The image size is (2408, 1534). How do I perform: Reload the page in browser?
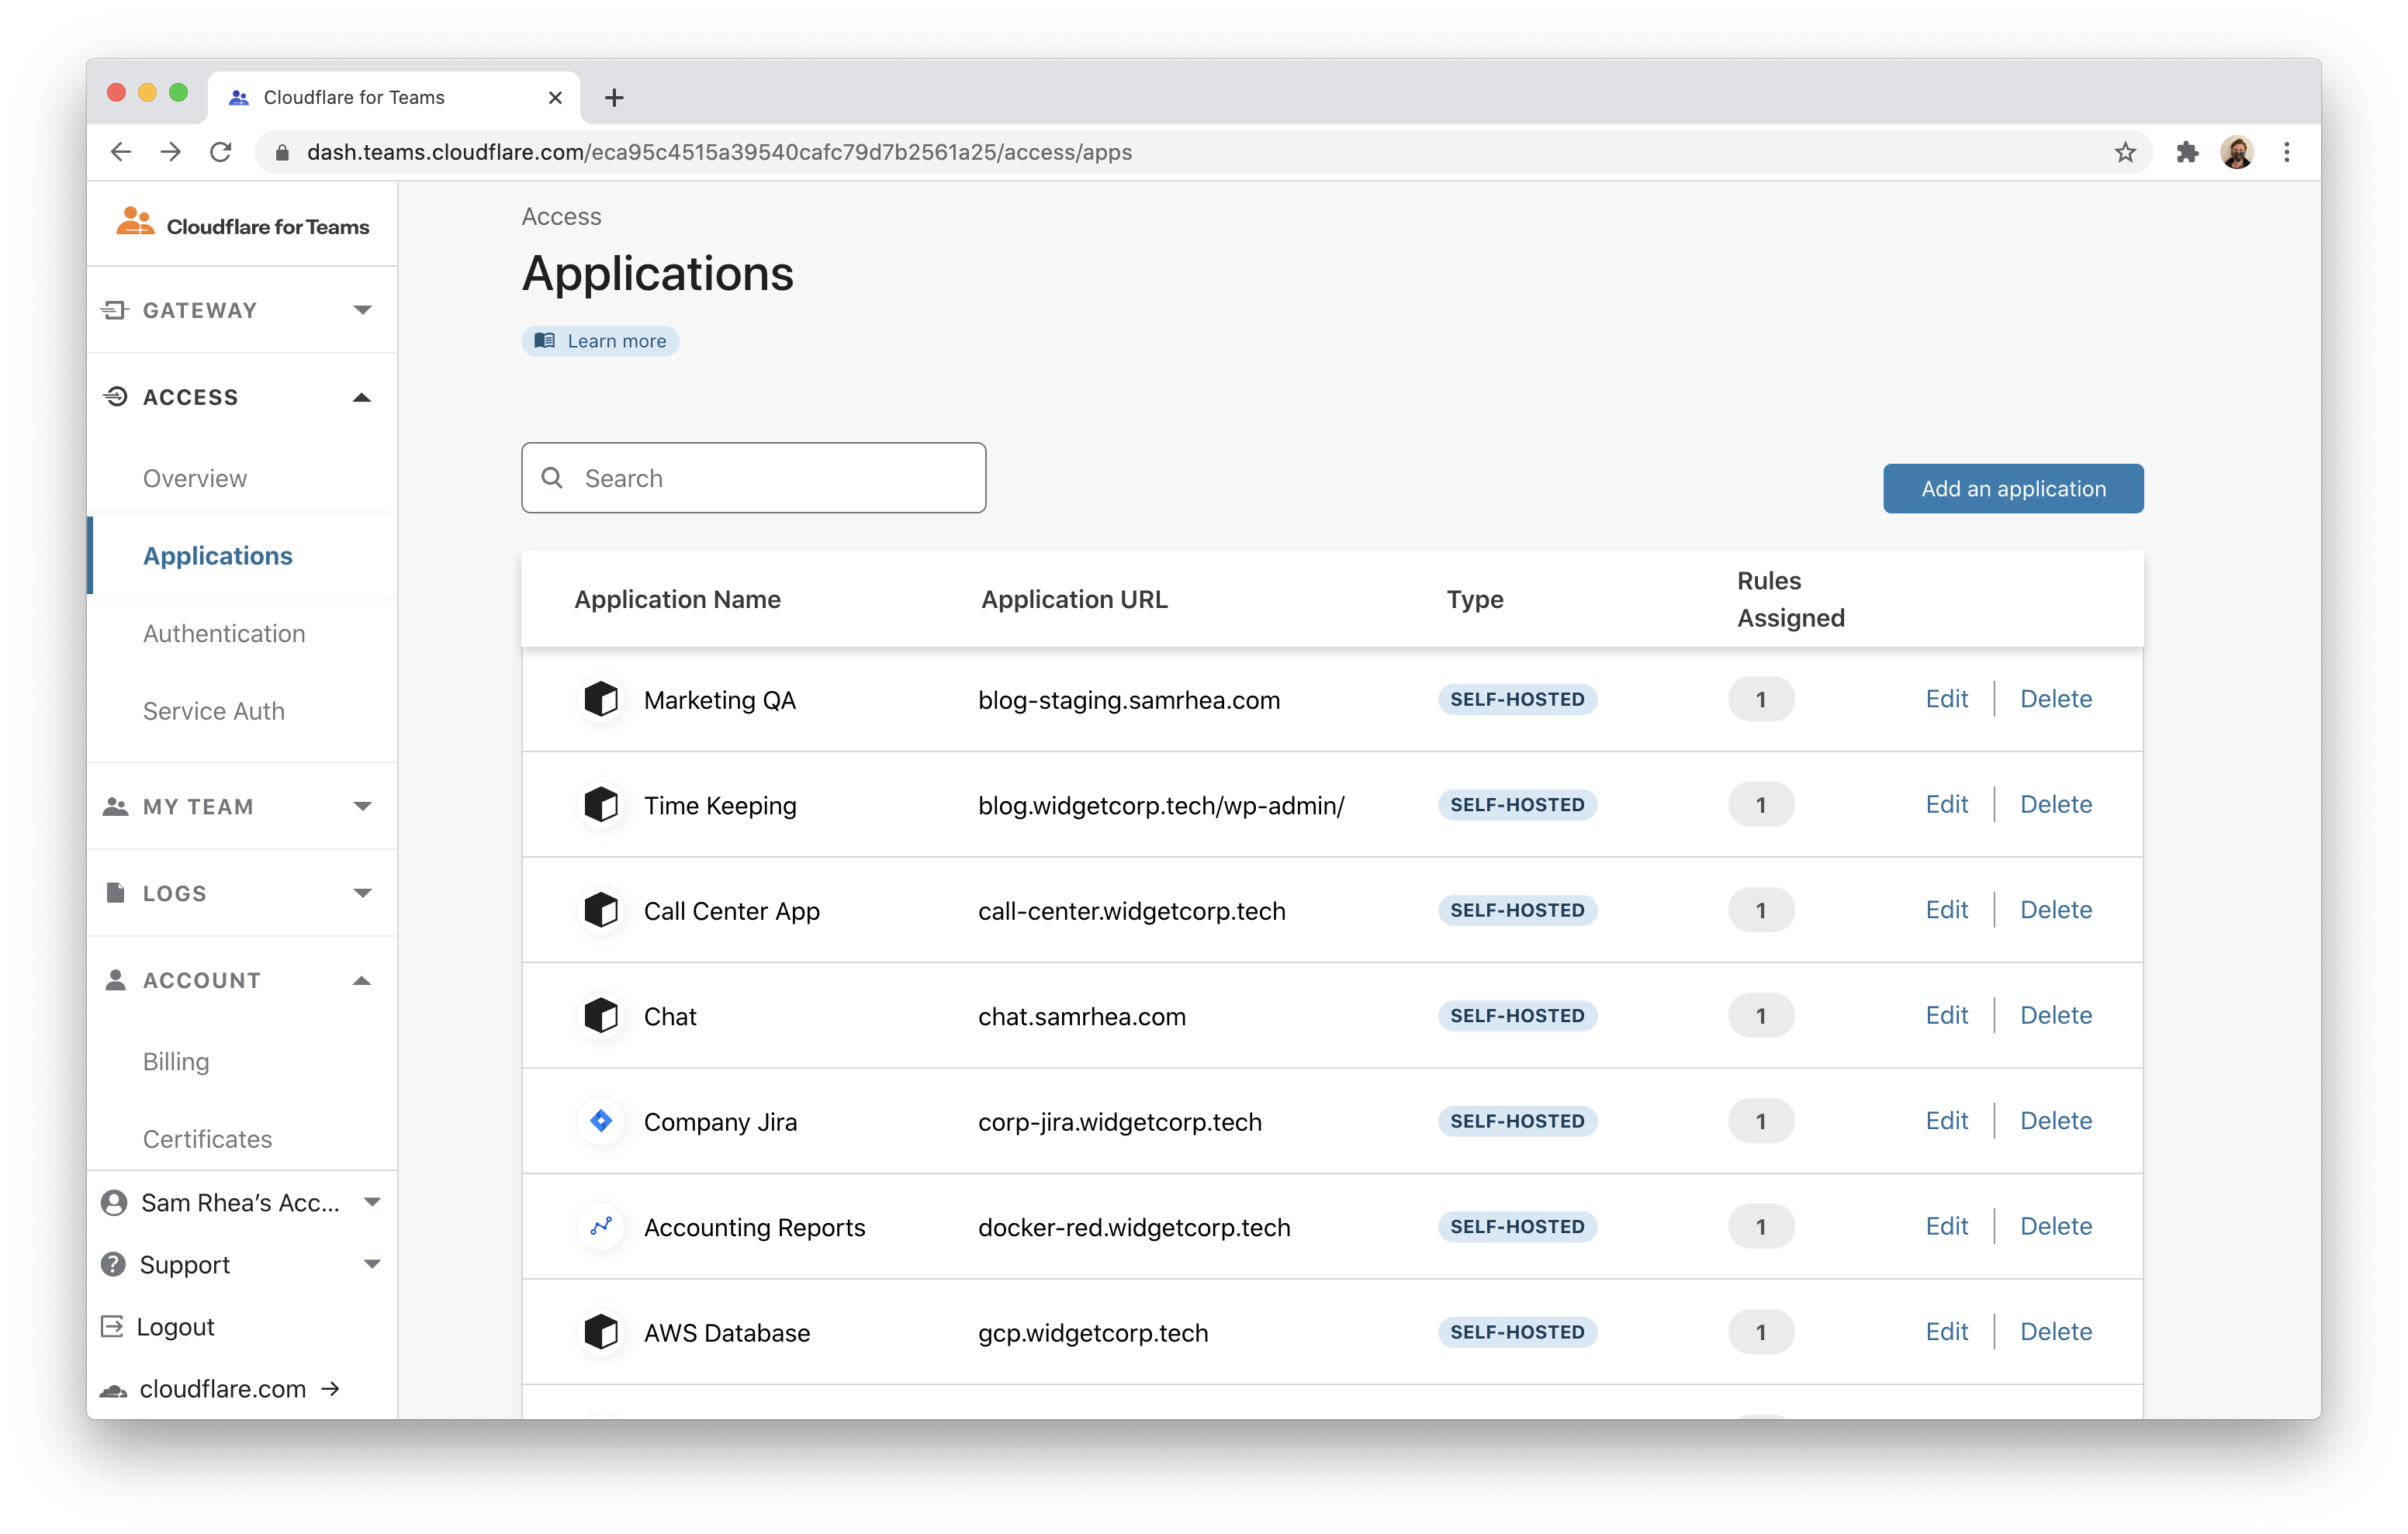(221, 152)
